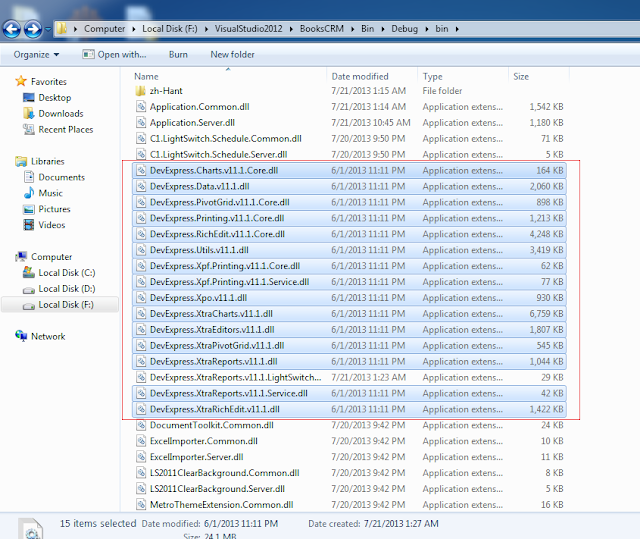This screenshot has width=640, height=539.
Task: Click the ExcelImporter.Server.dll file name
Action: point(196,457)
